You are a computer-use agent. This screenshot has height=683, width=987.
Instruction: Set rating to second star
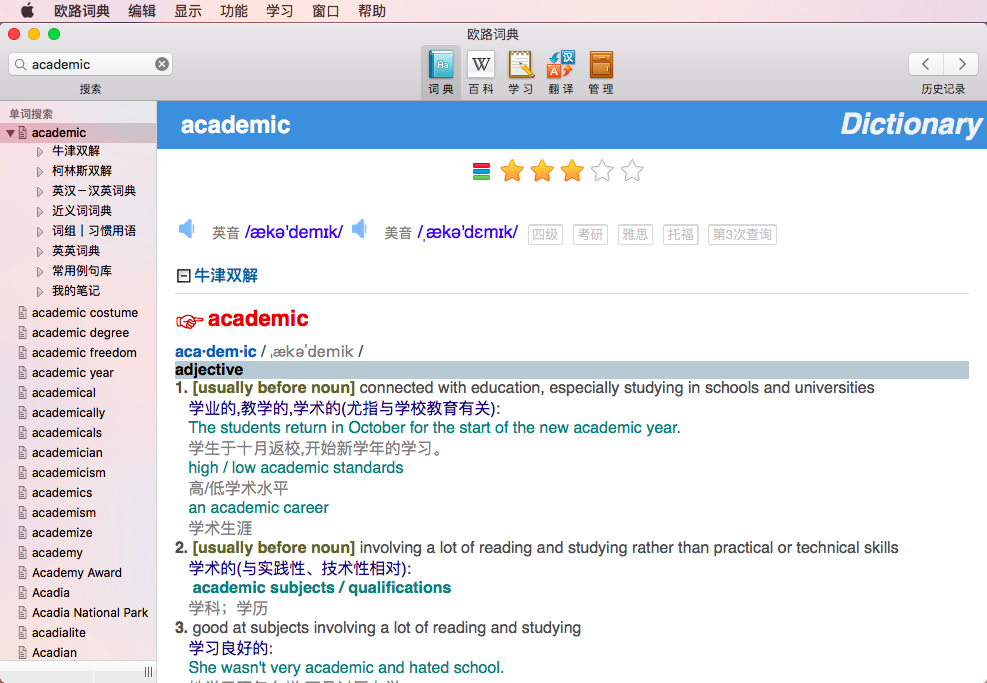coord(542,171)
